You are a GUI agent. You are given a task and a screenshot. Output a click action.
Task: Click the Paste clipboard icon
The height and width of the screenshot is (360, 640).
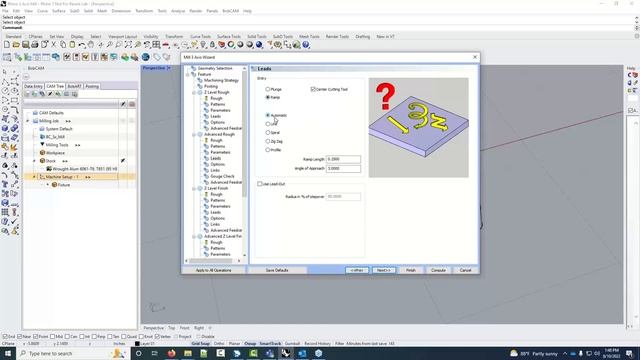tap(72, 45)
